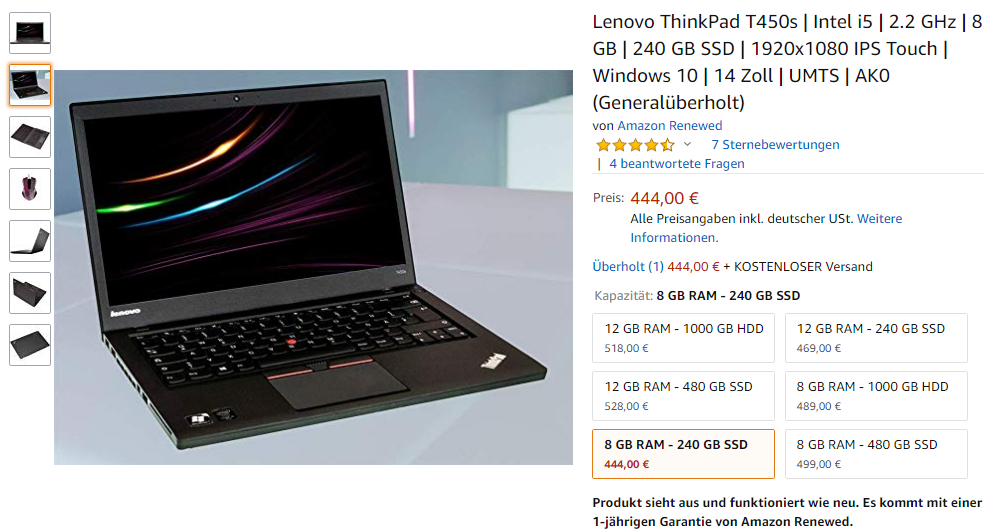This screenshot has width=989, height=531.
Task: Select the highlighted second laptop thumbnail
Action: tap(30, 85)
